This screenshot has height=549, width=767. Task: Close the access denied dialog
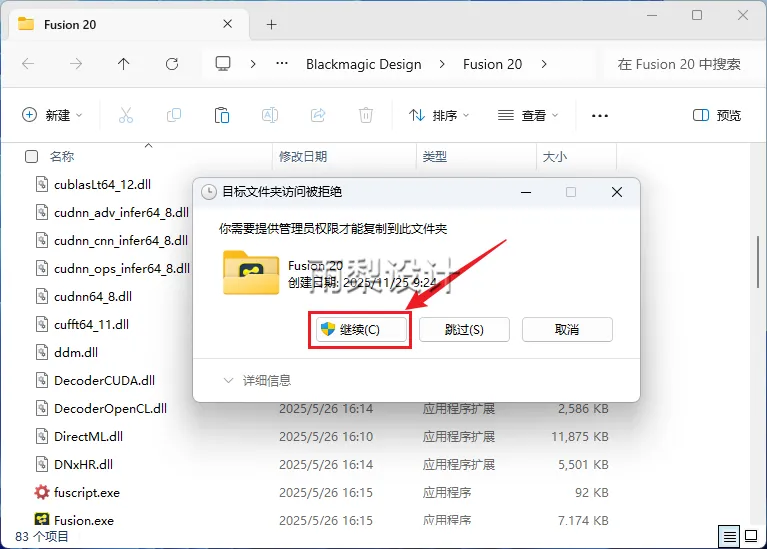617,192
